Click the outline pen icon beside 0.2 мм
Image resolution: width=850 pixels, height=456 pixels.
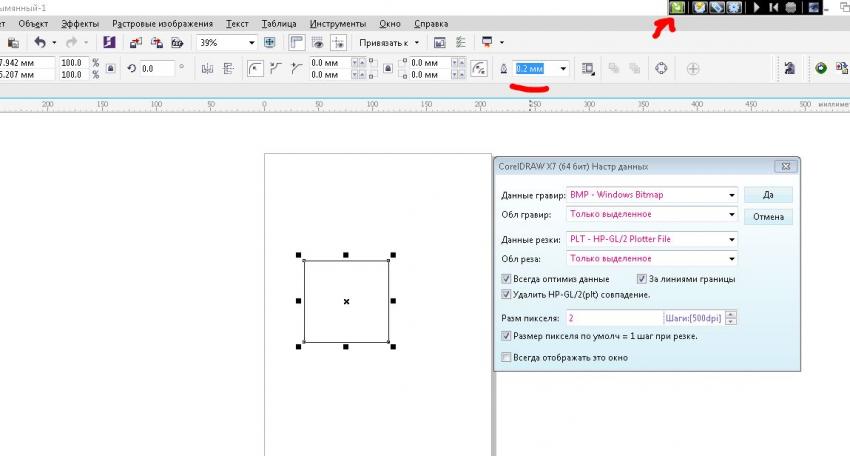(x=503, y=69)
